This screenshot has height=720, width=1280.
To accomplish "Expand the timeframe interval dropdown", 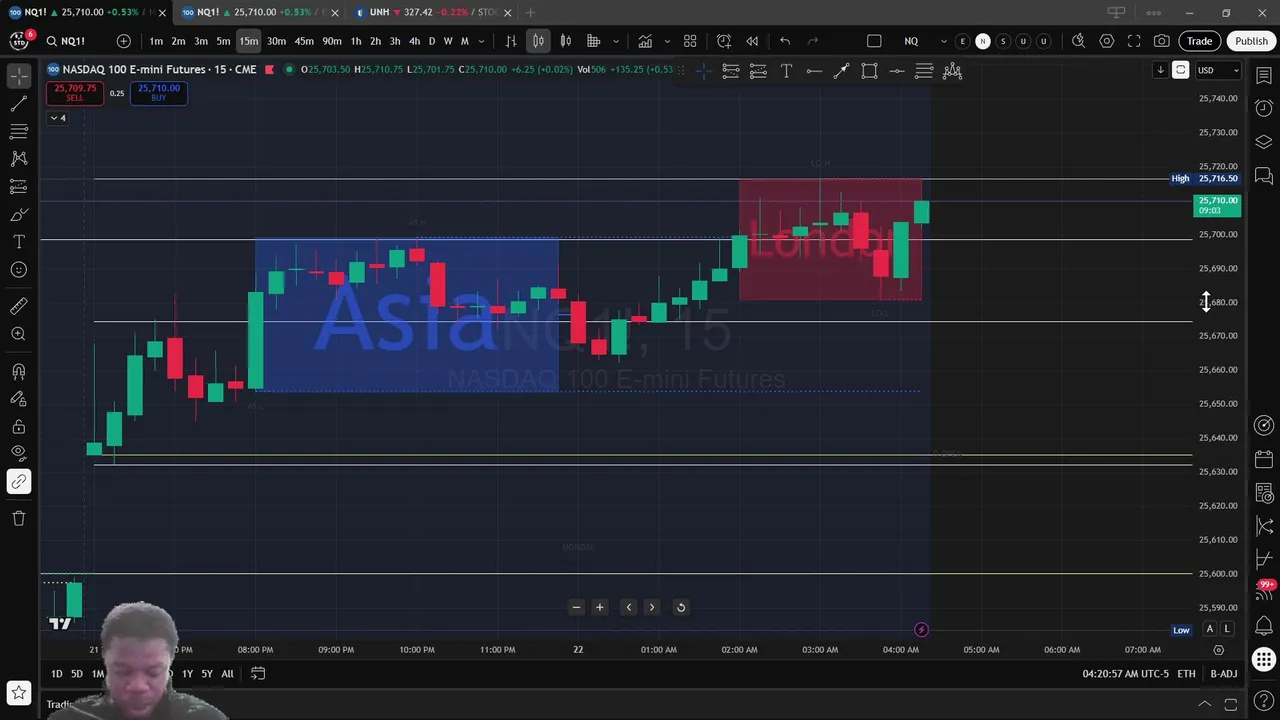I will [481, 41].
